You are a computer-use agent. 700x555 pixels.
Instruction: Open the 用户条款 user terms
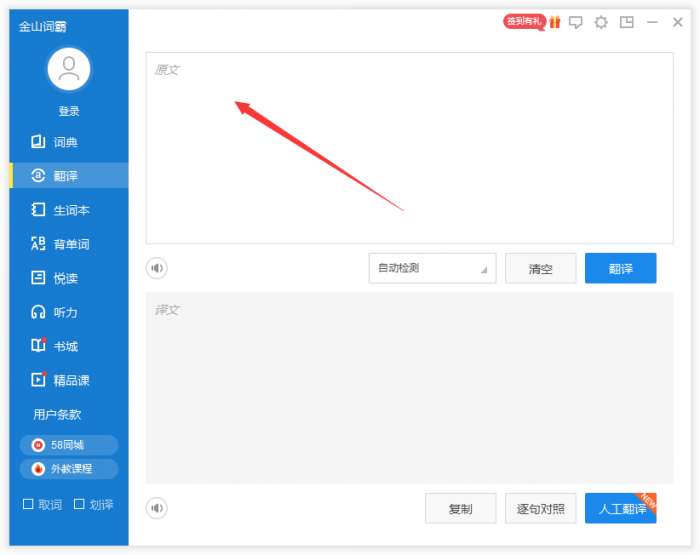tap(57, 414)
